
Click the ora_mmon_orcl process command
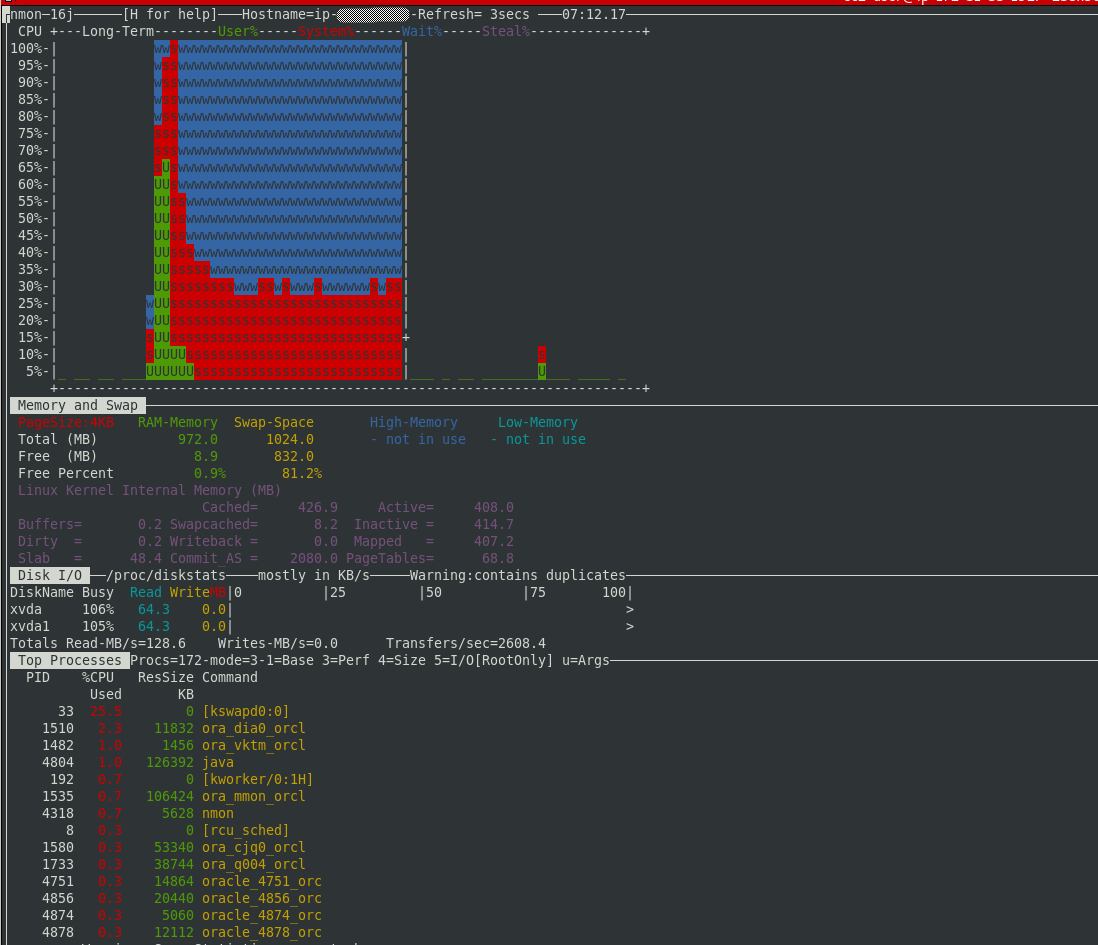tap(254, 796)
